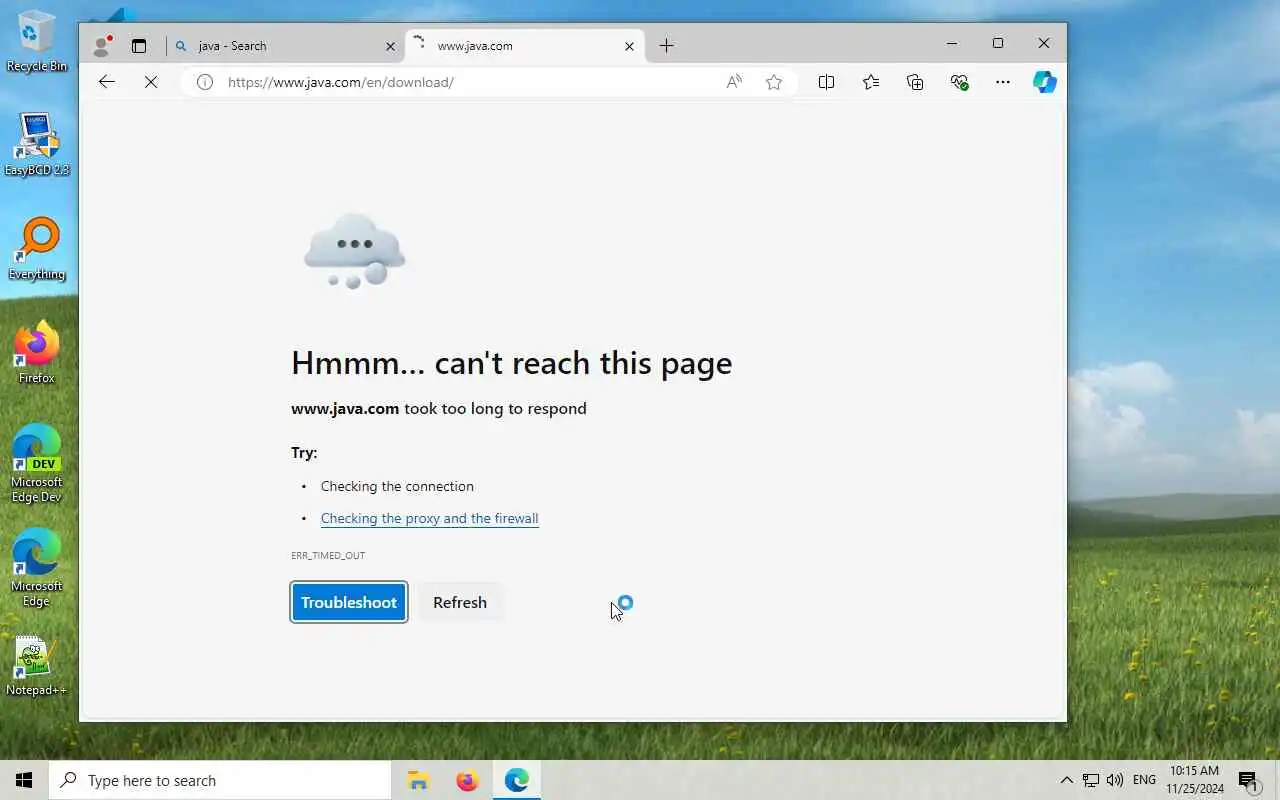Click the taskbar search box
1280x800 pixels.
pos(220,780)
